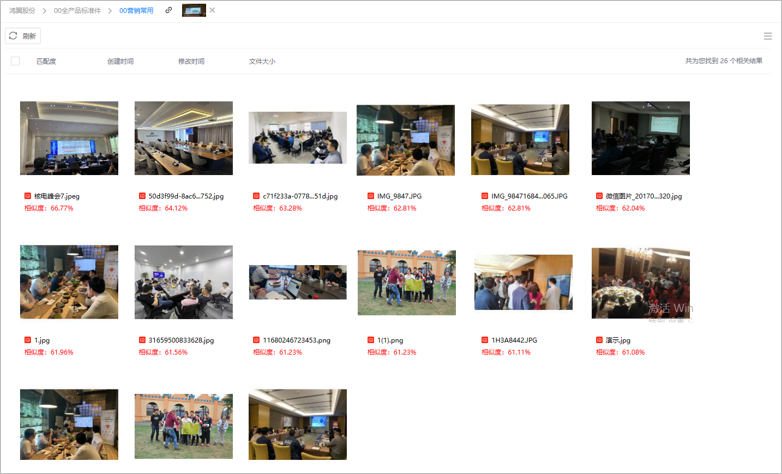Click similarity value 63.28%

(x=291, y=208)
